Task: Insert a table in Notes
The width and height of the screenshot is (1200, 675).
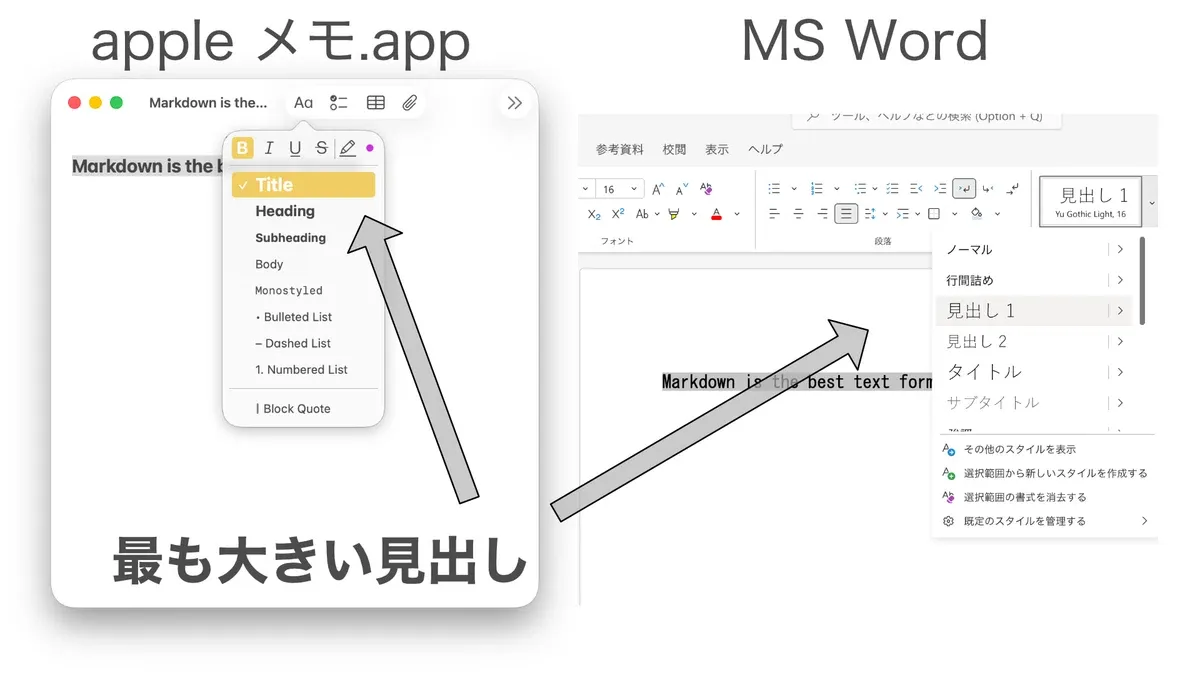Action: [375, 103]
